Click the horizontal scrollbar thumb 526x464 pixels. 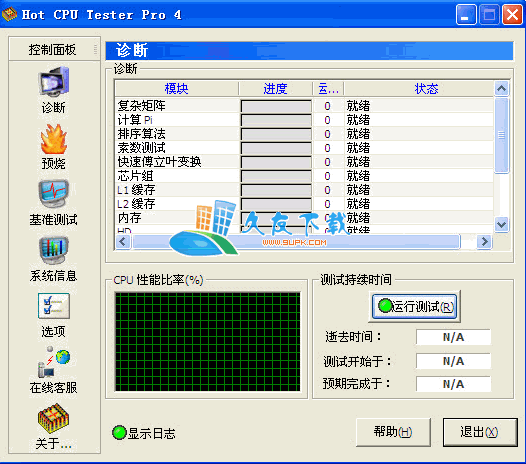pos(296,242)
